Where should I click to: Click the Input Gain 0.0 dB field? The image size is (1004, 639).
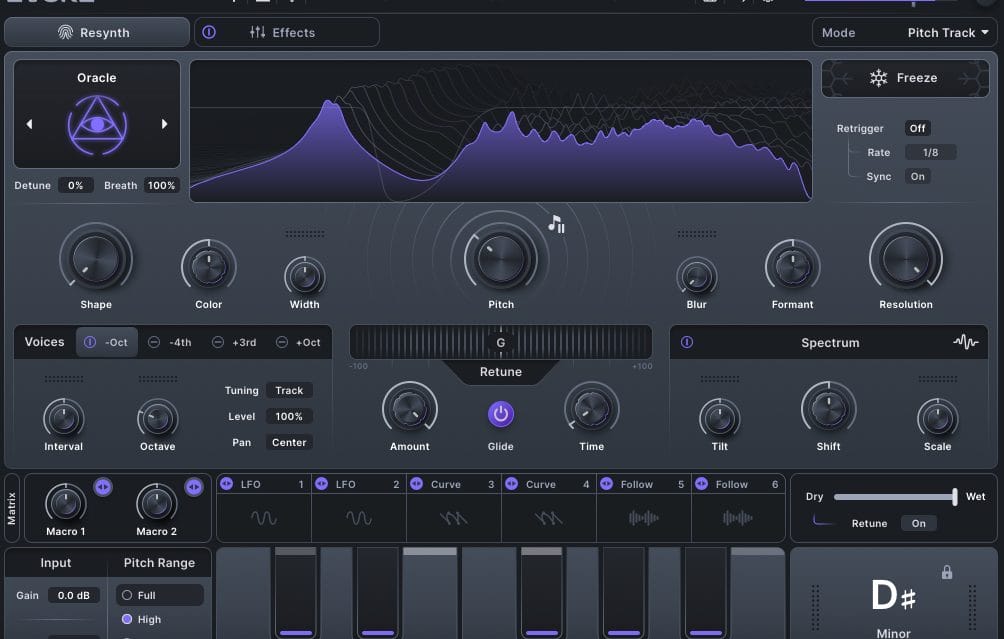click(73, 595)
